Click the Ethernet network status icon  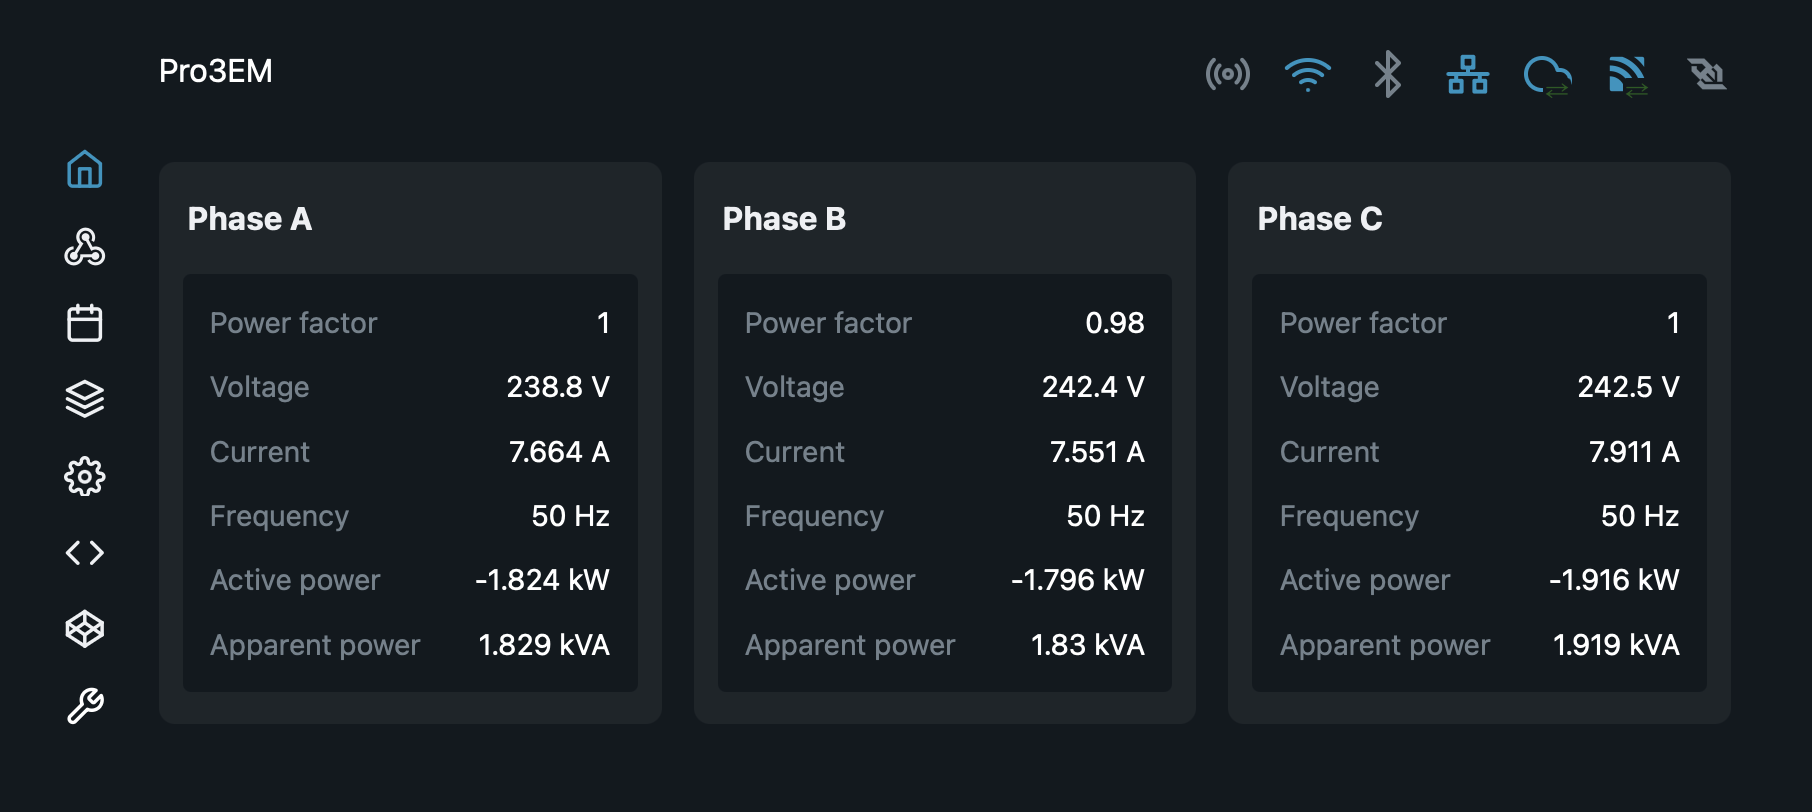pyautogui.click(x=1468, y=74)
